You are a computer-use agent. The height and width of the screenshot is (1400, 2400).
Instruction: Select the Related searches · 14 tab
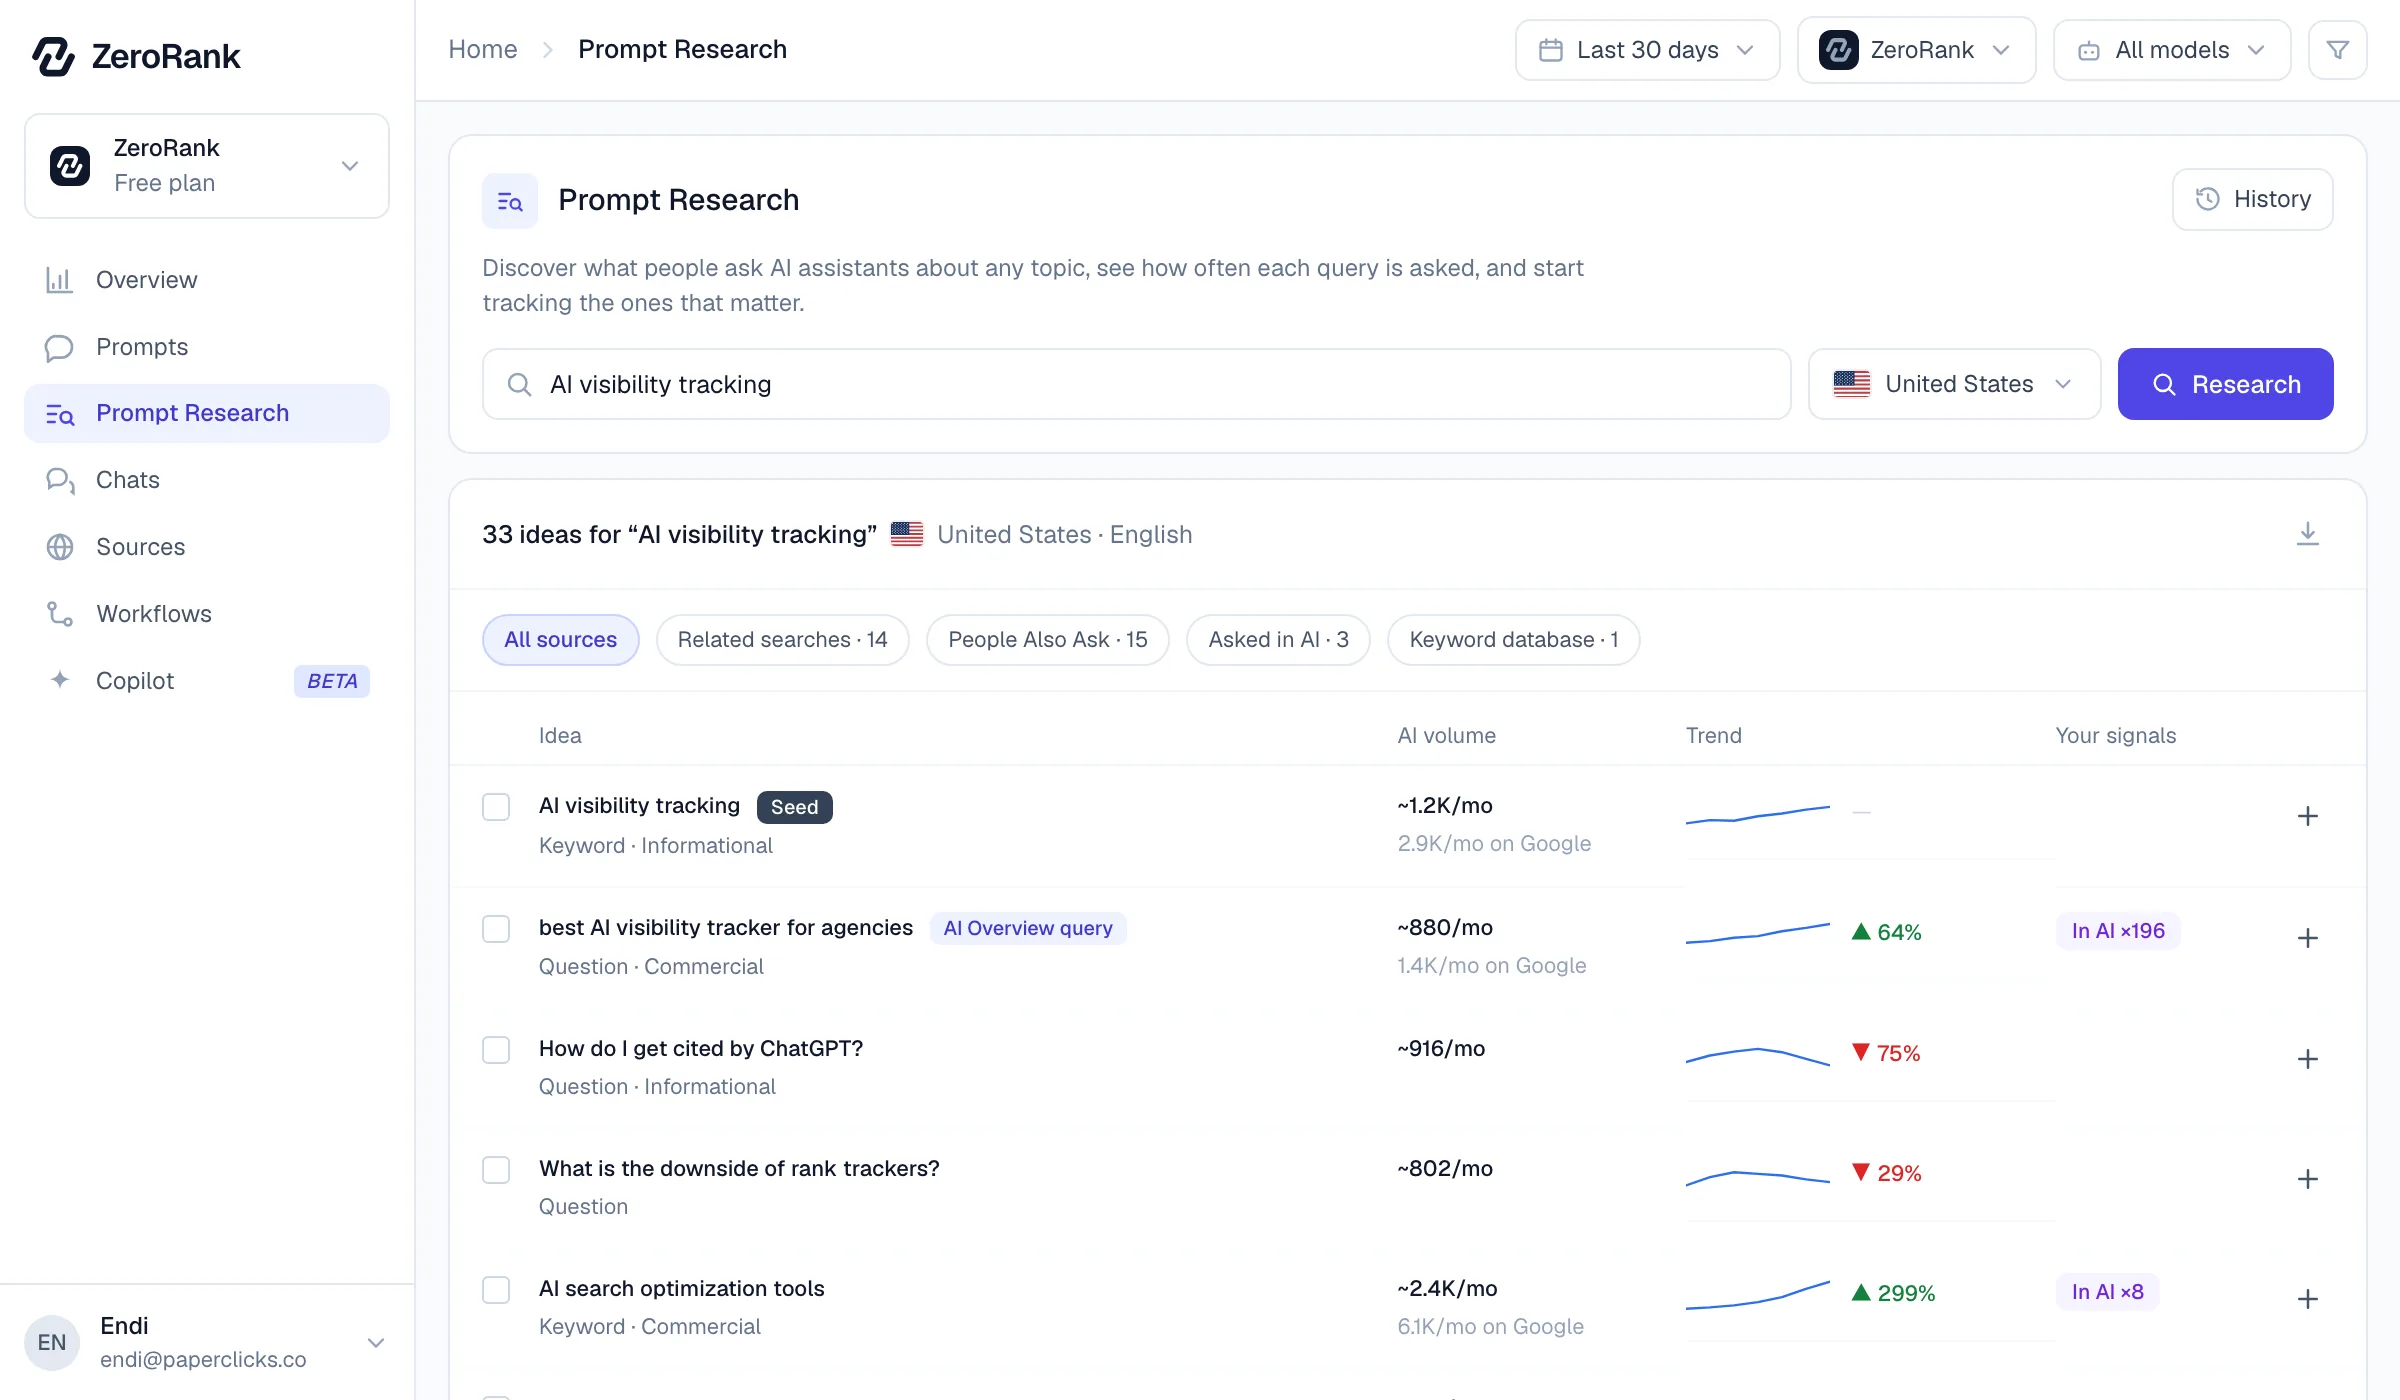(782, 640)
